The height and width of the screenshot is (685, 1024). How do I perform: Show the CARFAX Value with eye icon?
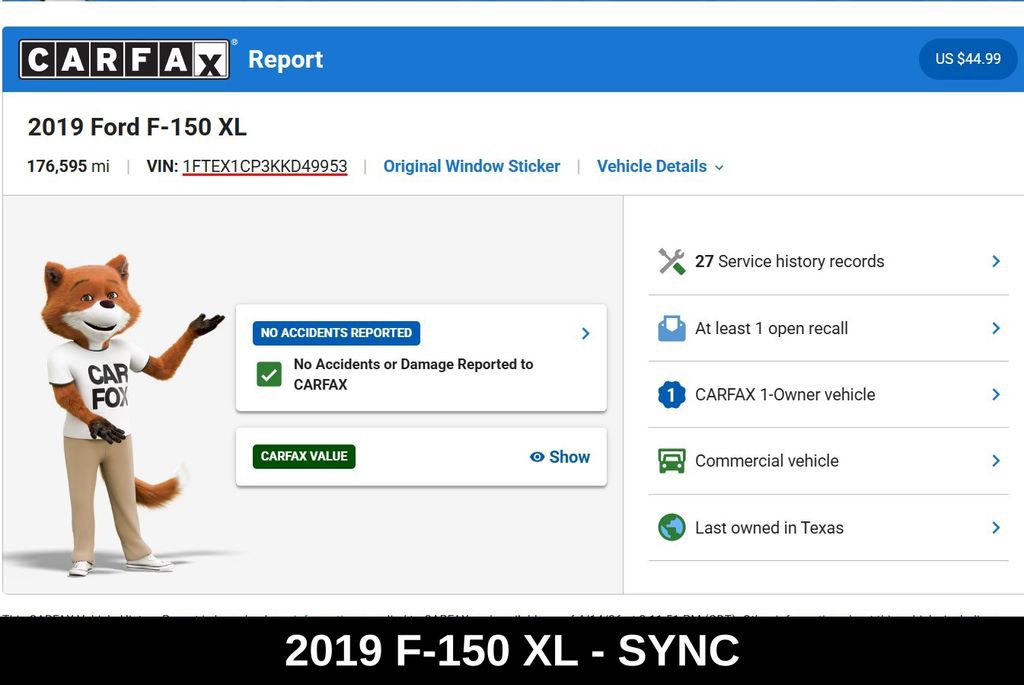tap(560, 457)
